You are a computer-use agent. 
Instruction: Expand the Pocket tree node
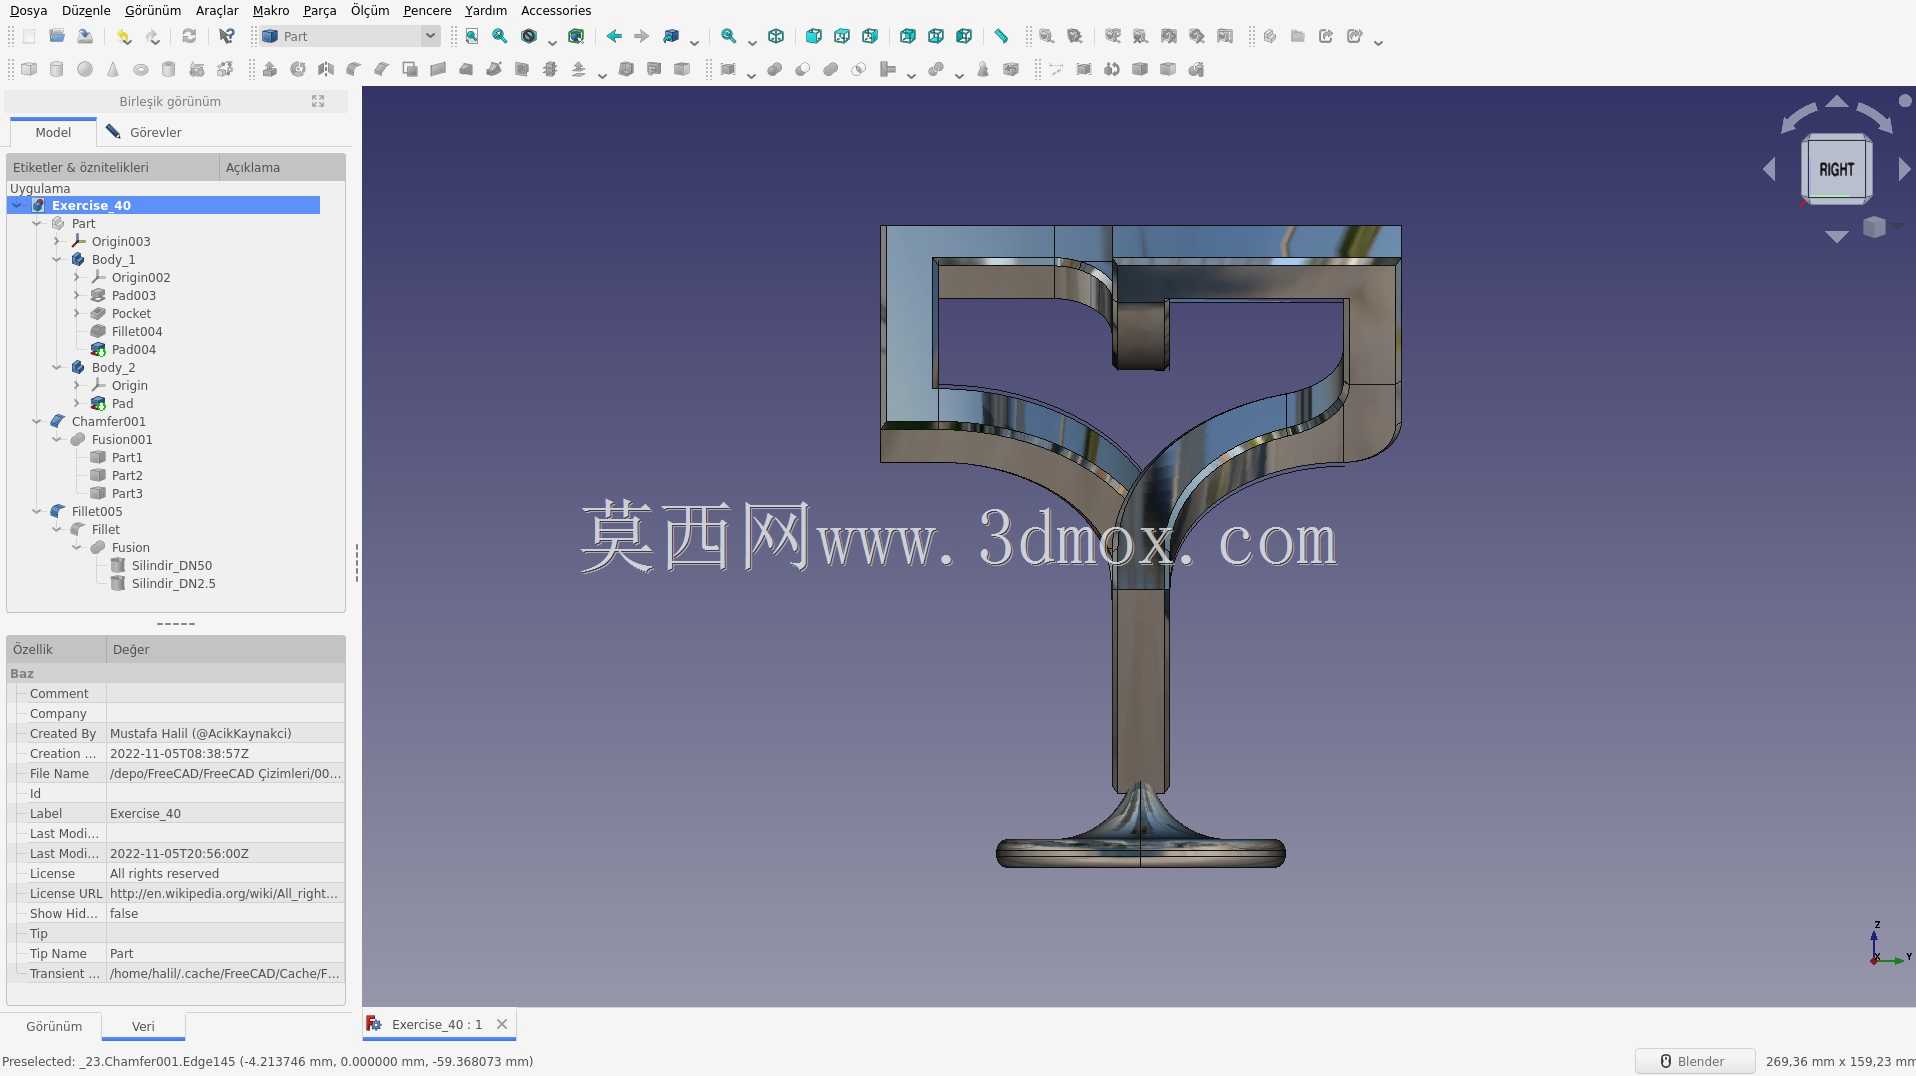[77, 313]
